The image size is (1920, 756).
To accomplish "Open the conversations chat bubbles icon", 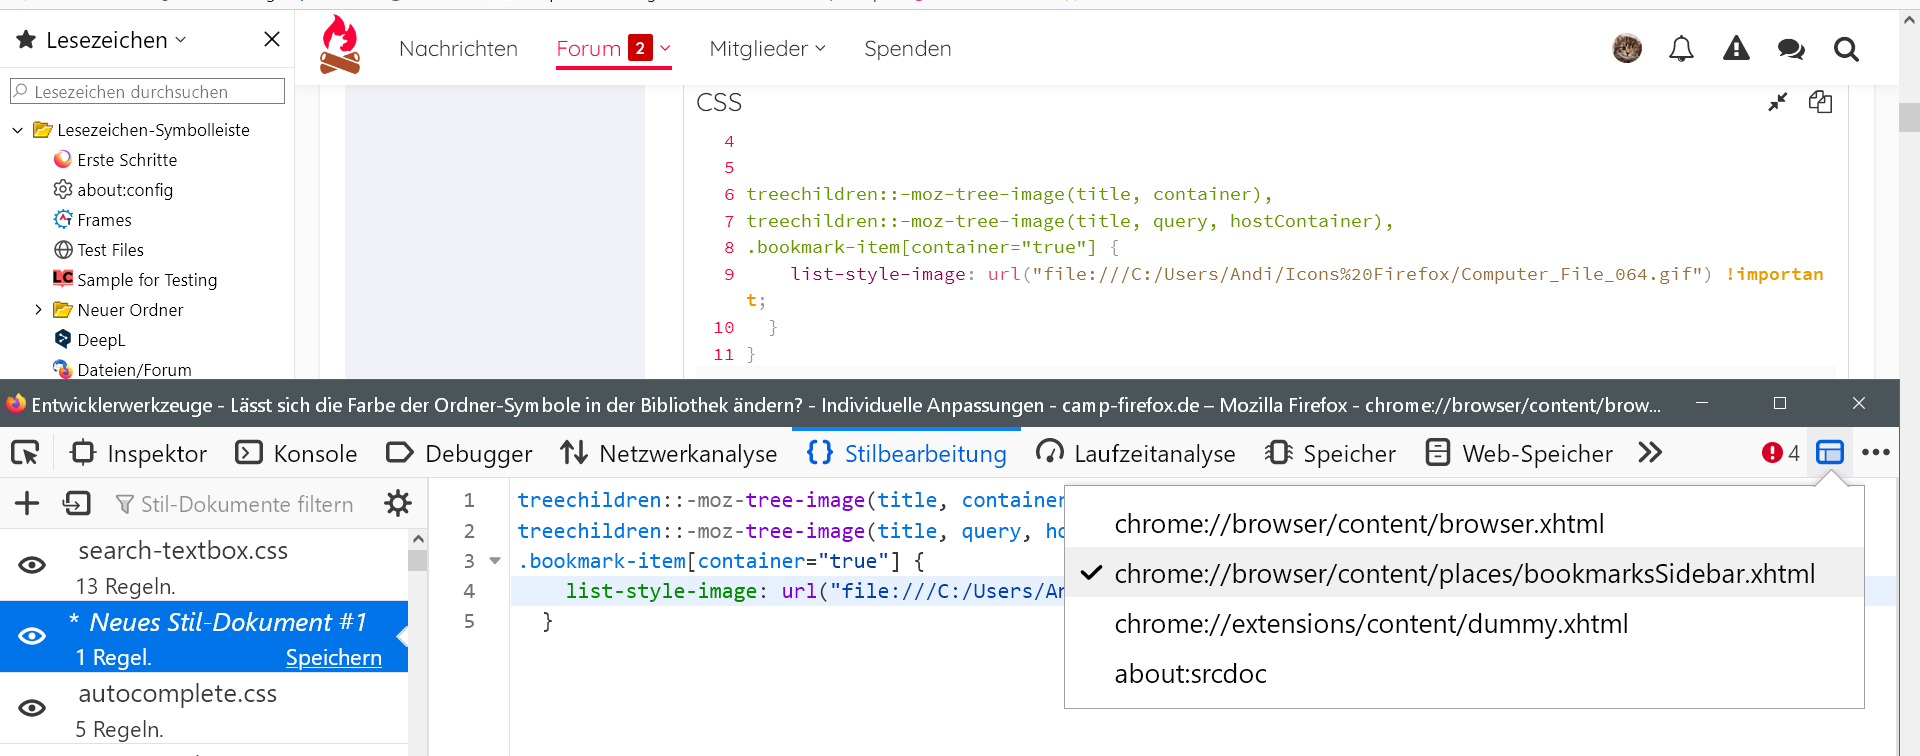I will 1790,49.
